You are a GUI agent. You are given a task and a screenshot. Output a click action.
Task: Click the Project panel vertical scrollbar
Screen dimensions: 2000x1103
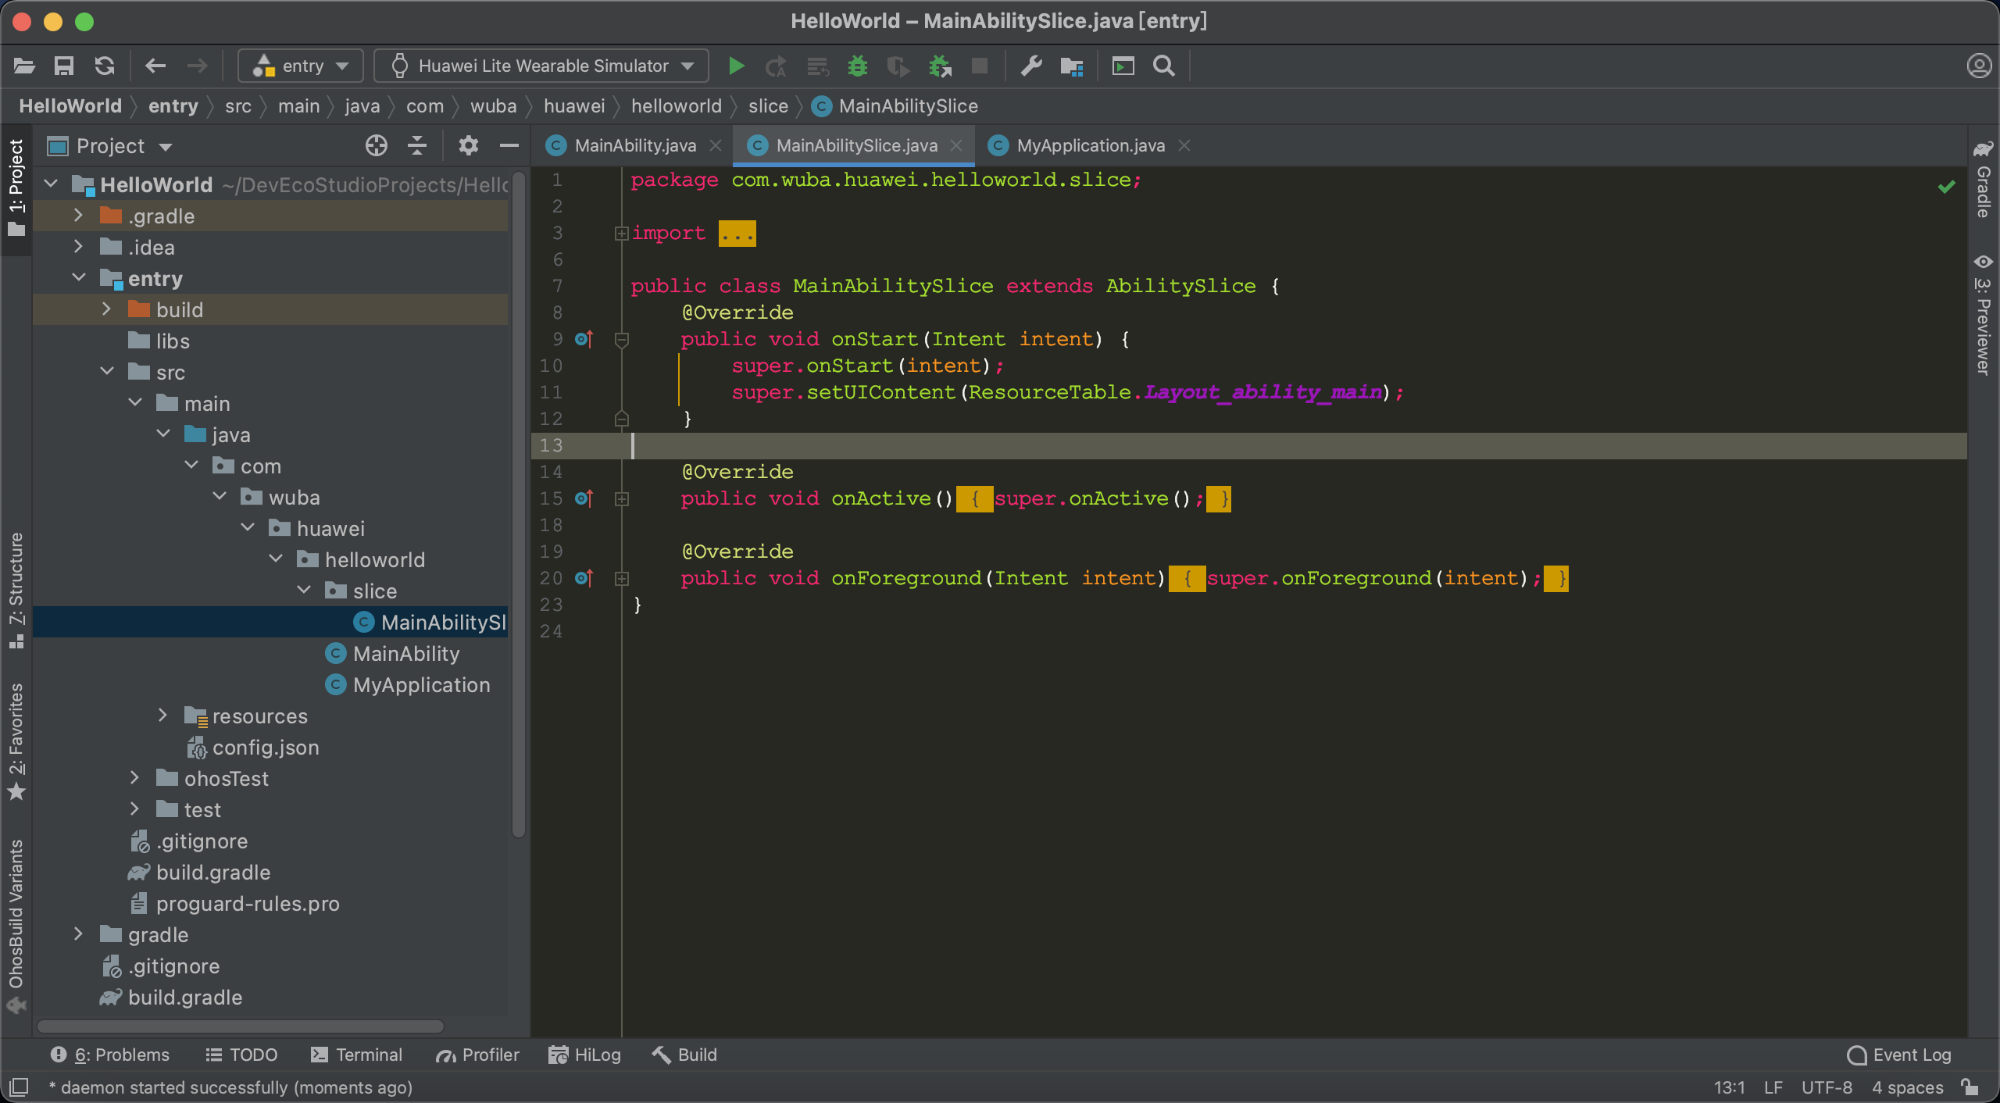518,505
